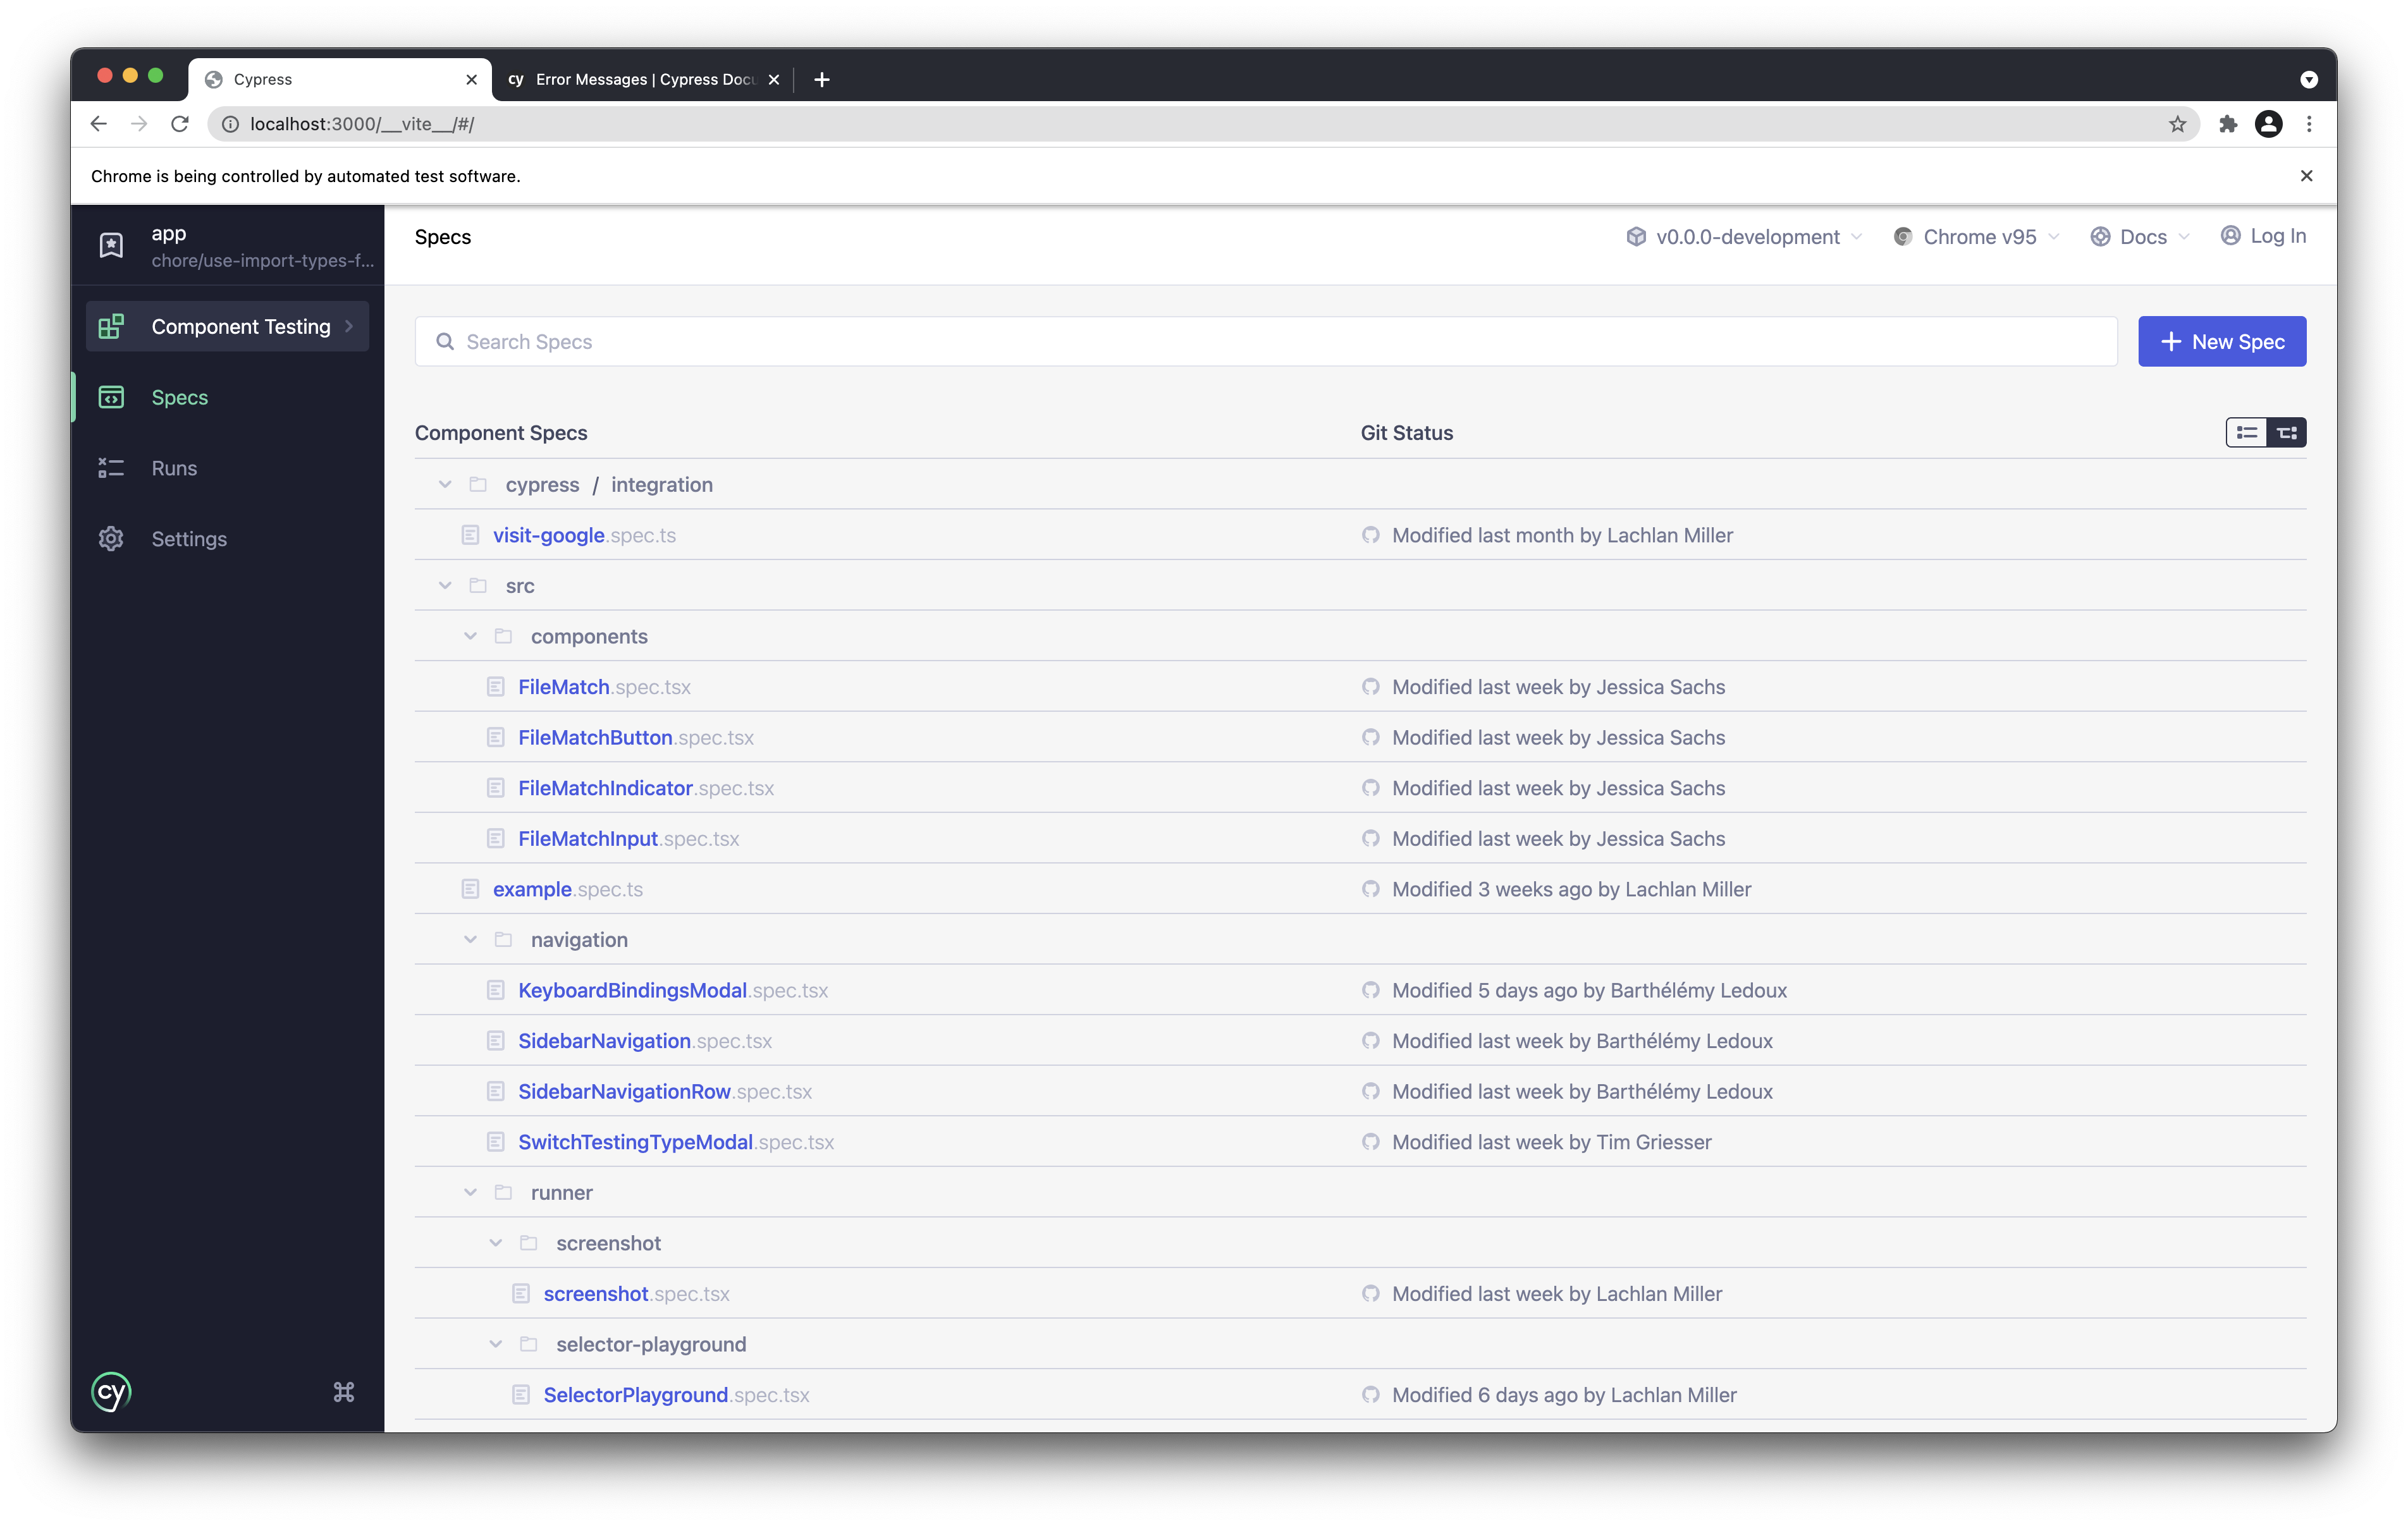Screen dimensions: 2408x1526
Task: Collapse the navigation folder
Action: pos(470,940)
